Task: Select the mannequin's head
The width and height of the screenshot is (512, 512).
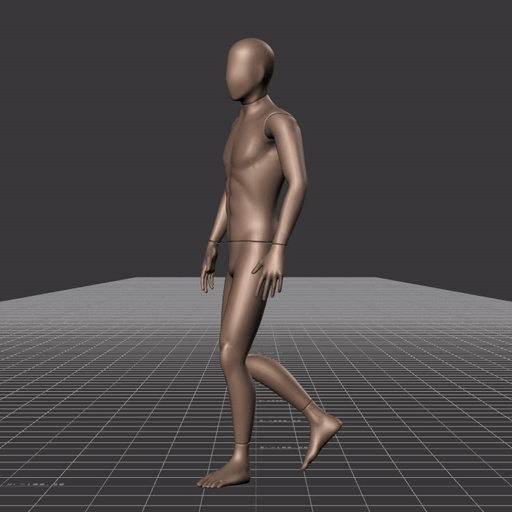Action: (251, 69)
